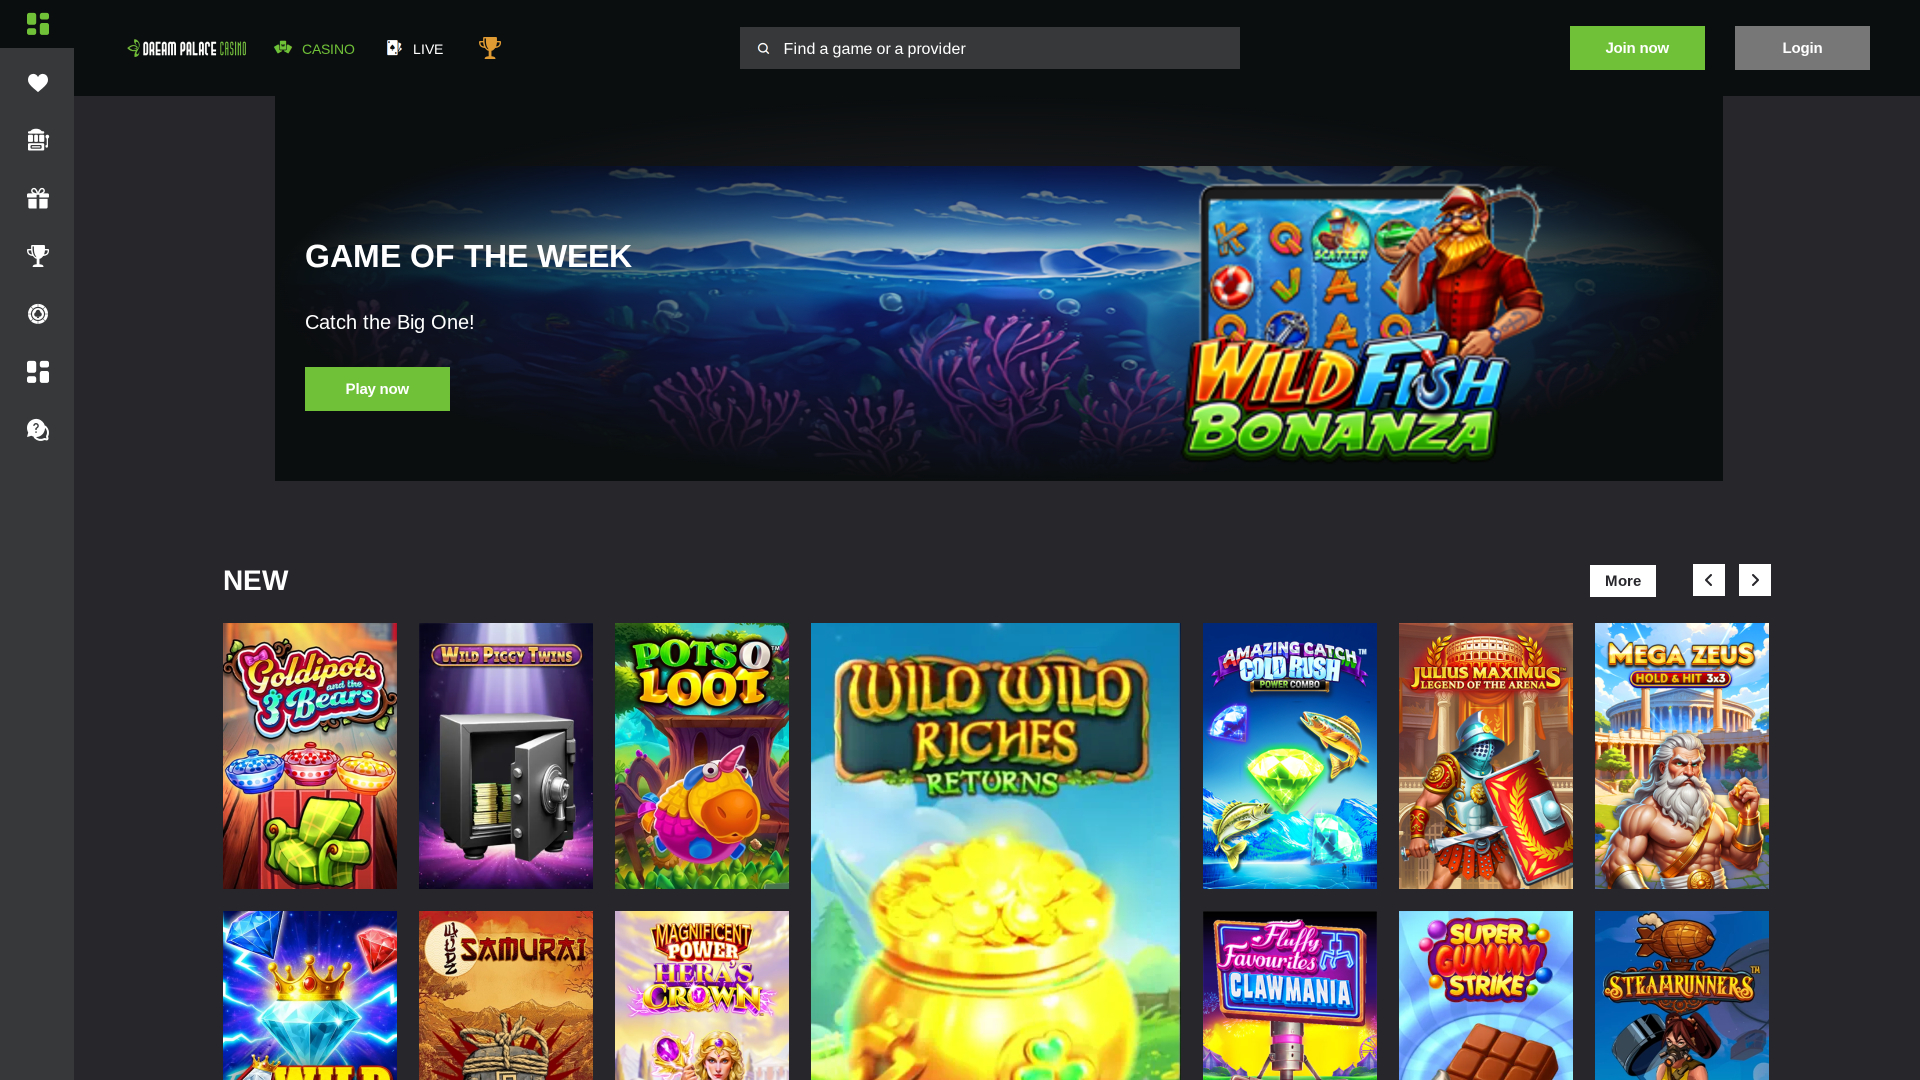Click the green dashboard icon at top left
This screenshot has width=1920, height=1080.
click(38, 24)
